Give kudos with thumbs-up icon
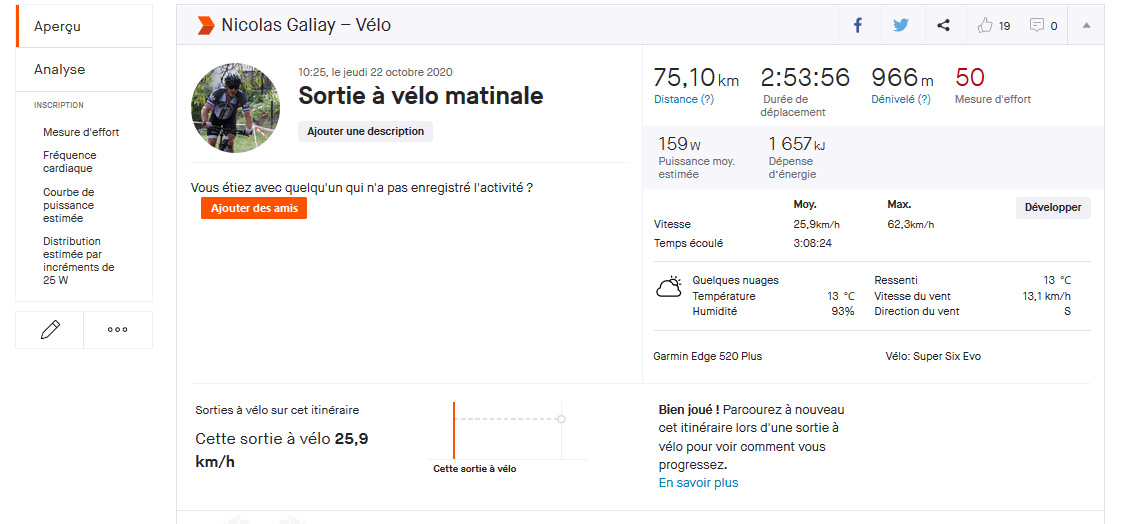 coord(986,26)
